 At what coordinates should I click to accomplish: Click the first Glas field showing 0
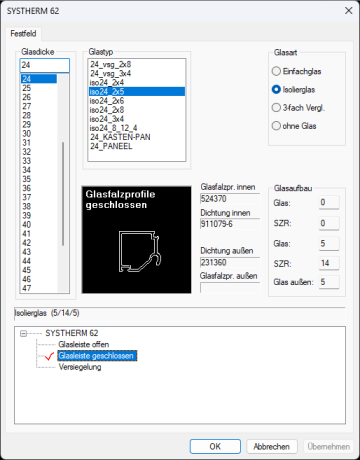click(x=329, y=202)
